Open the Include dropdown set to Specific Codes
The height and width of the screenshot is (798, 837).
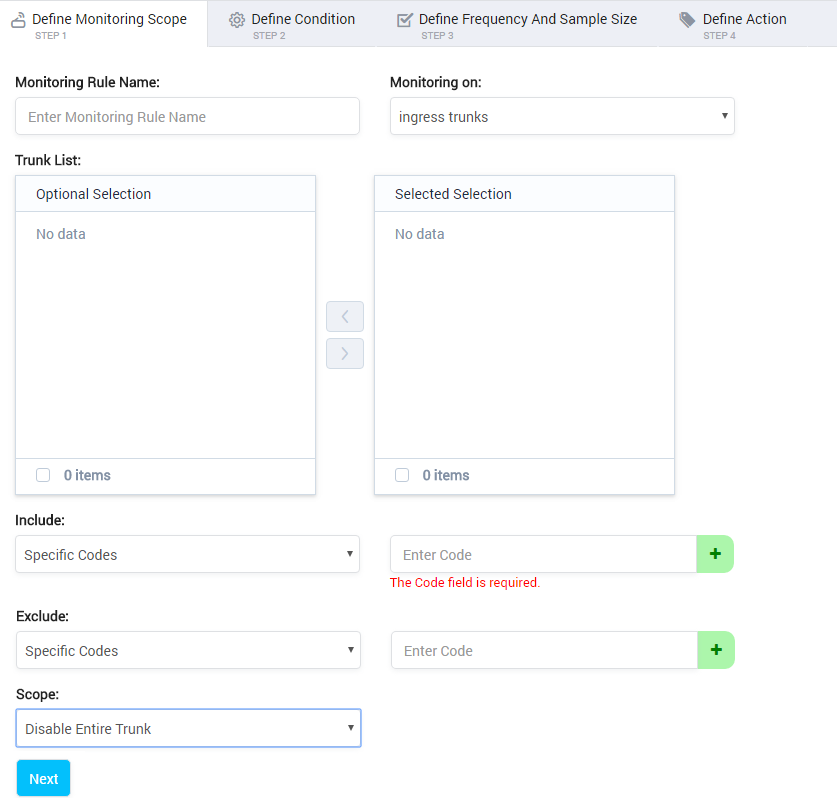click(x=187, y=554)
